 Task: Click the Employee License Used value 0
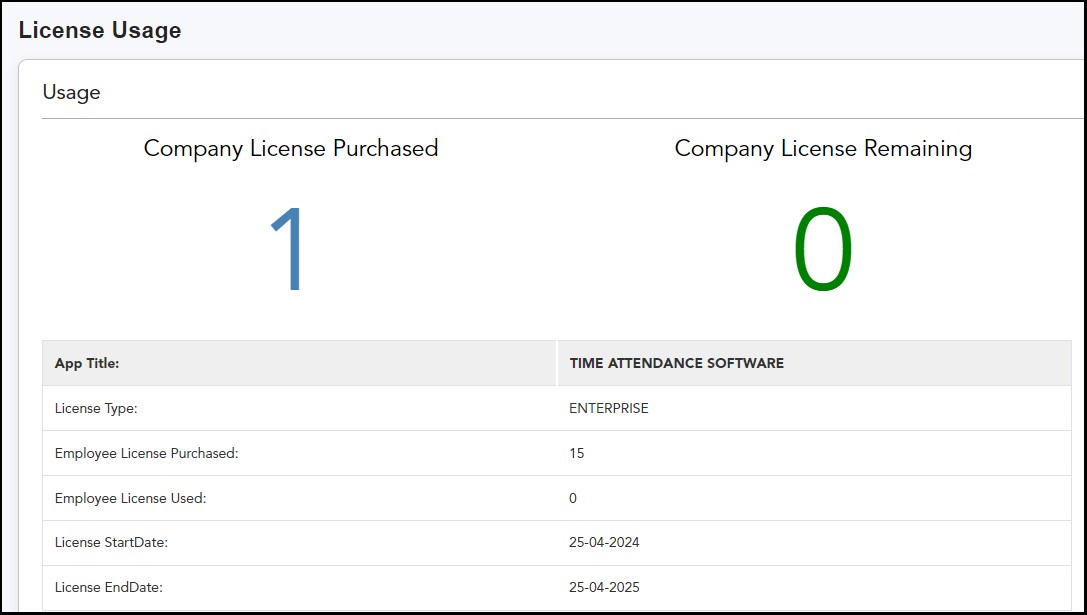[573, 498]
